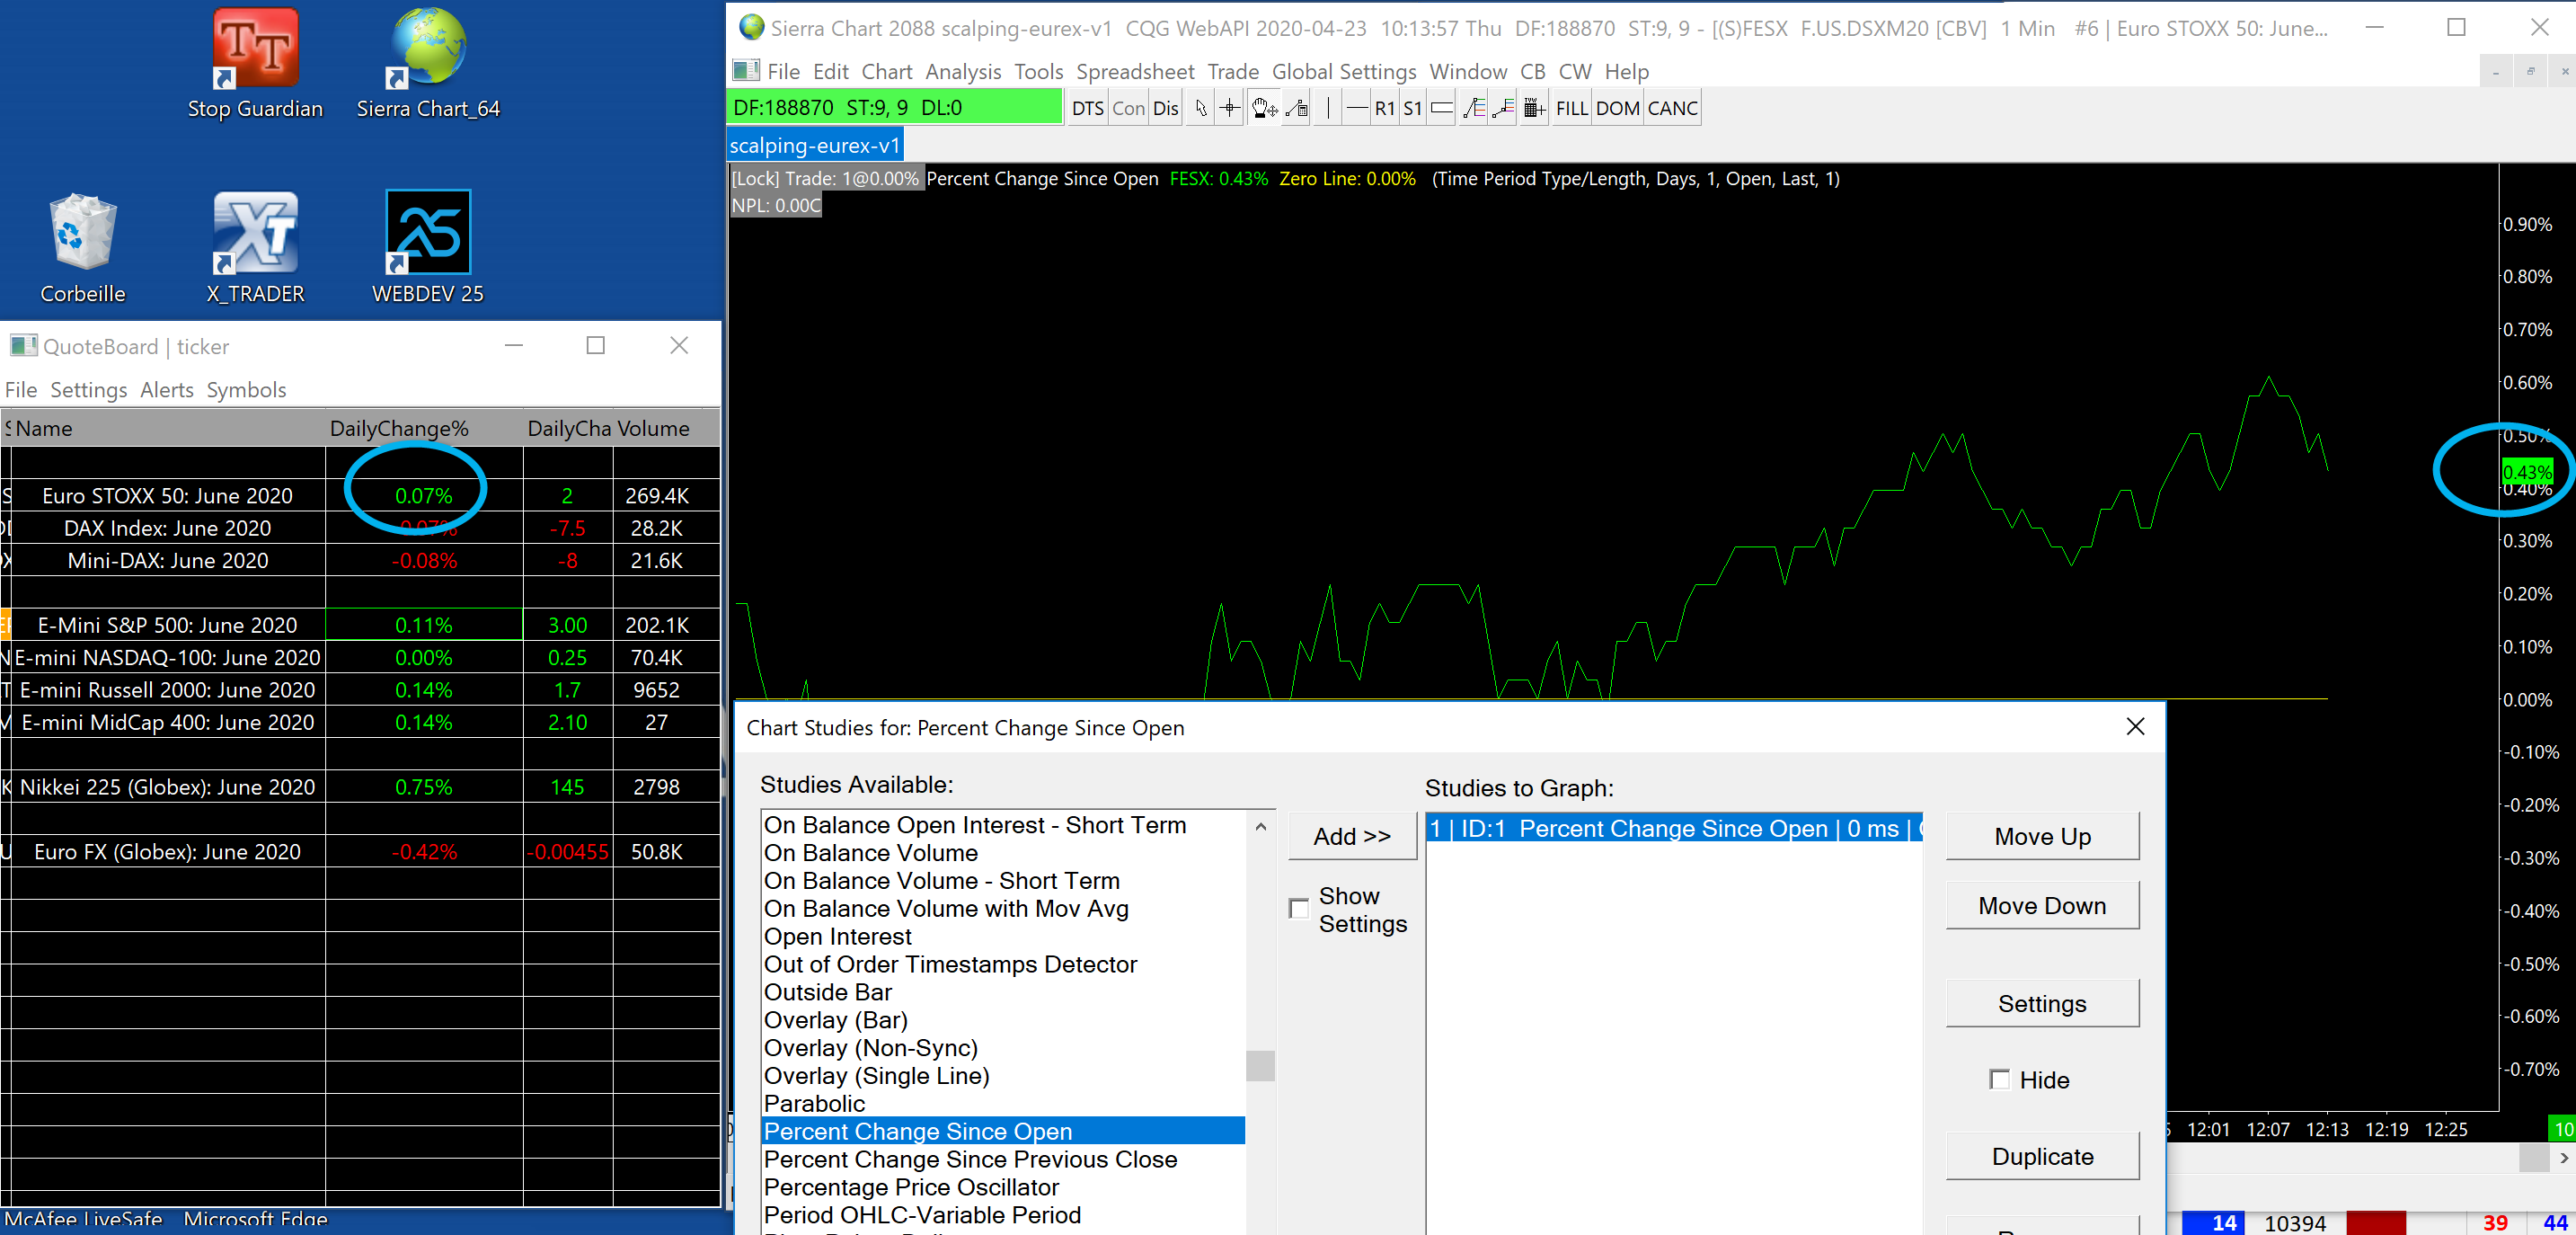Screen dimensions: 2576x1235
Task: Select the hand interactive scroll tool
Action: (x=1264, y=108)
